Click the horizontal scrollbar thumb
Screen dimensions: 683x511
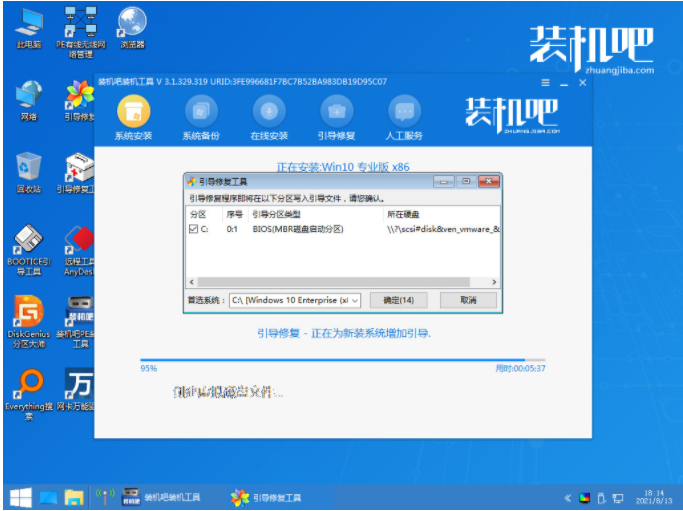coord(333,282)
